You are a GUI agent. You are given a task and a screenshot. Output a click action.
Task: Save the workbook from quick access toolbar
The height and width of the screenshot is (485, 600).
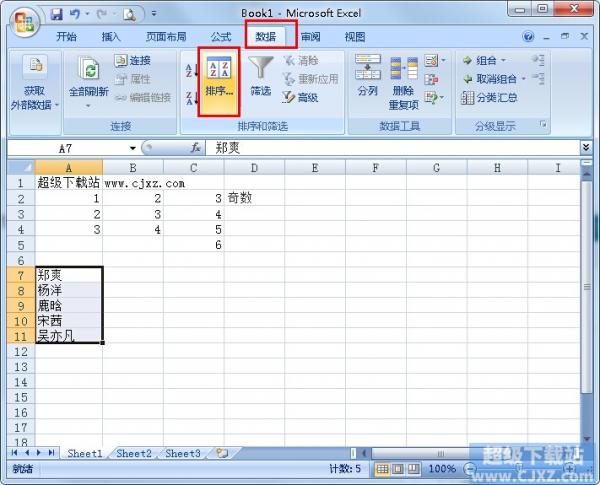pyautogui.click(x=57, y=15)
